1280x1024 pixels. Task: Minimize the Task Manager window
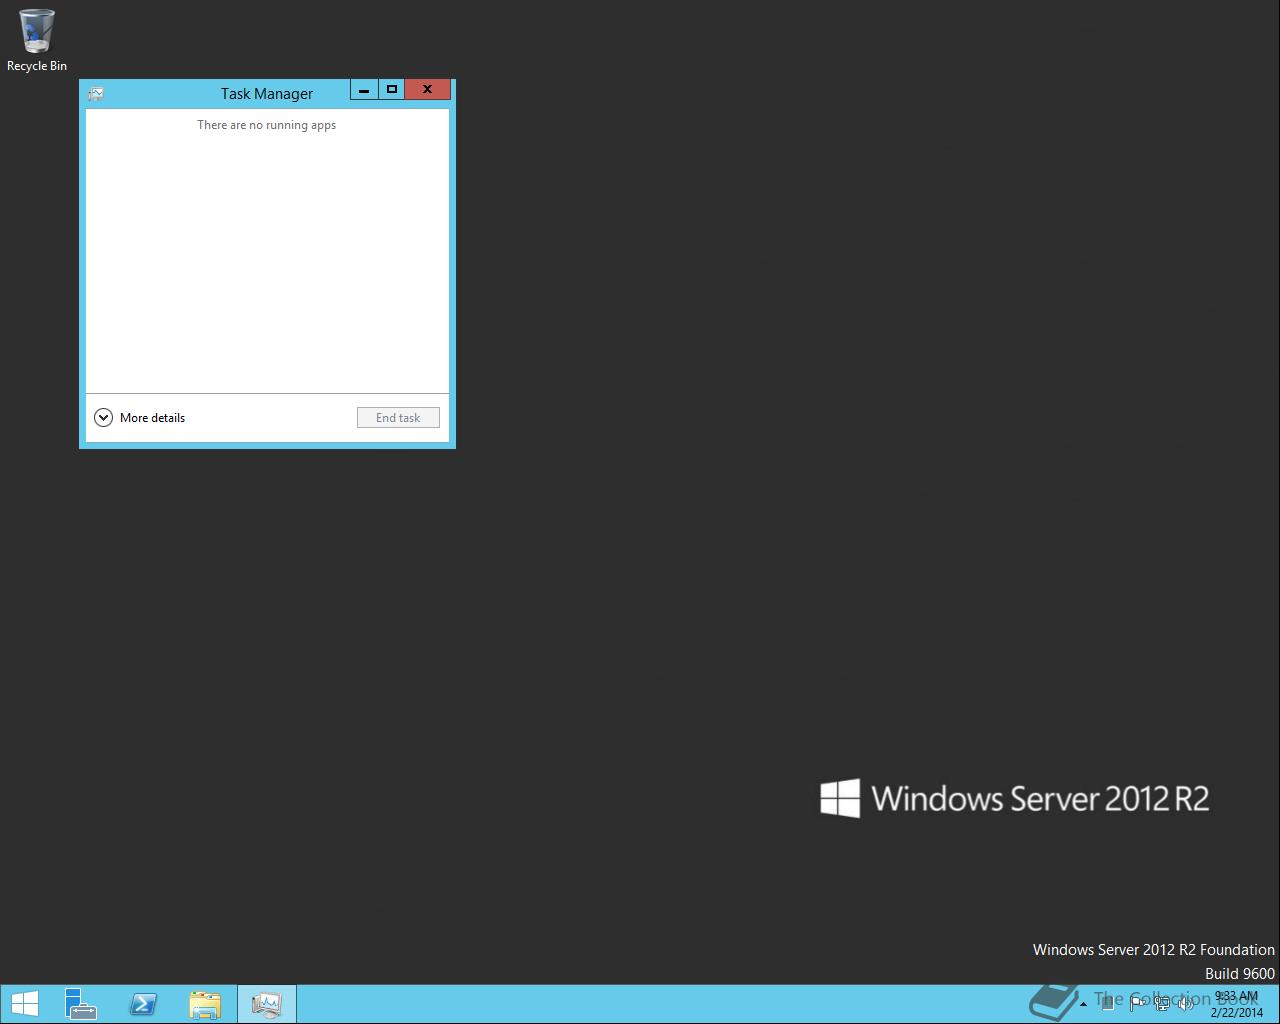click(x=364, y=90)
